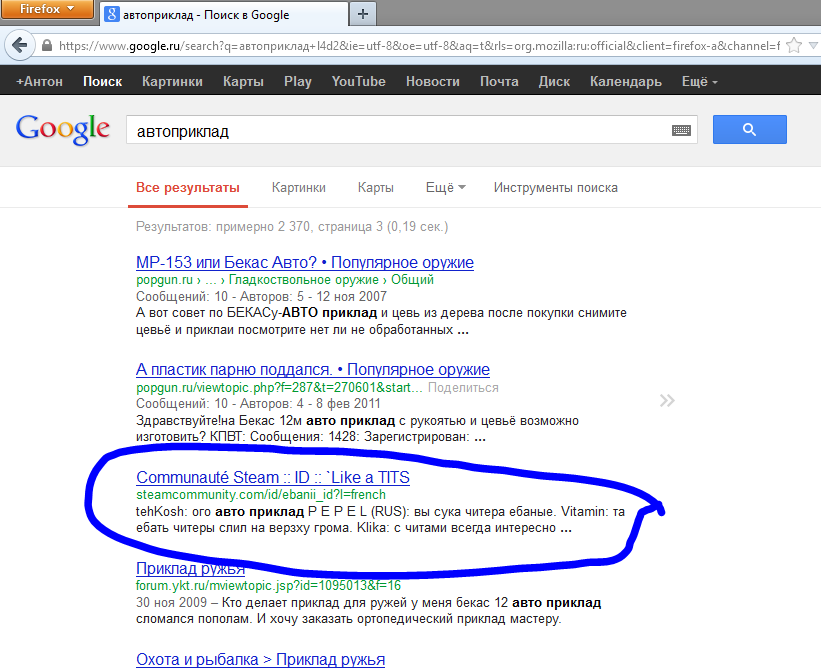Open the on-screen keyboard icon

pos(681,130)
